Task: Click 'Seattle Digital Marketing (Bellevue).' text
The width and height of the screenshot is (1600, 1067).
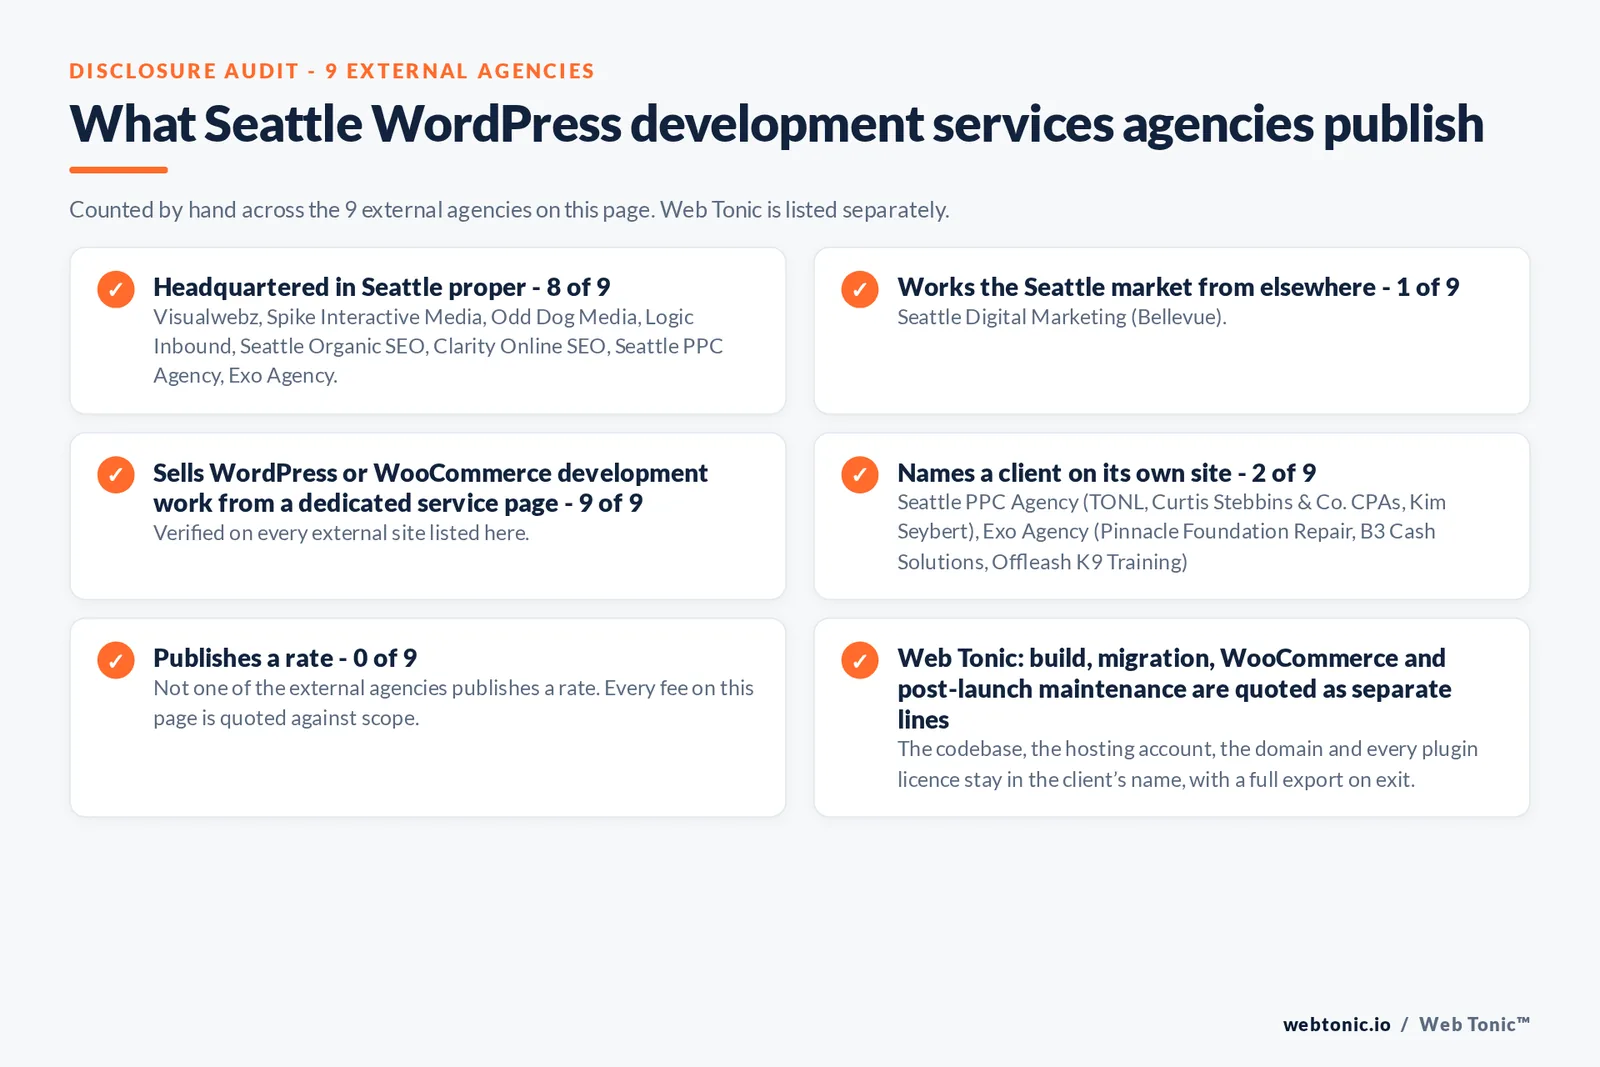Action: (1061, 317)
